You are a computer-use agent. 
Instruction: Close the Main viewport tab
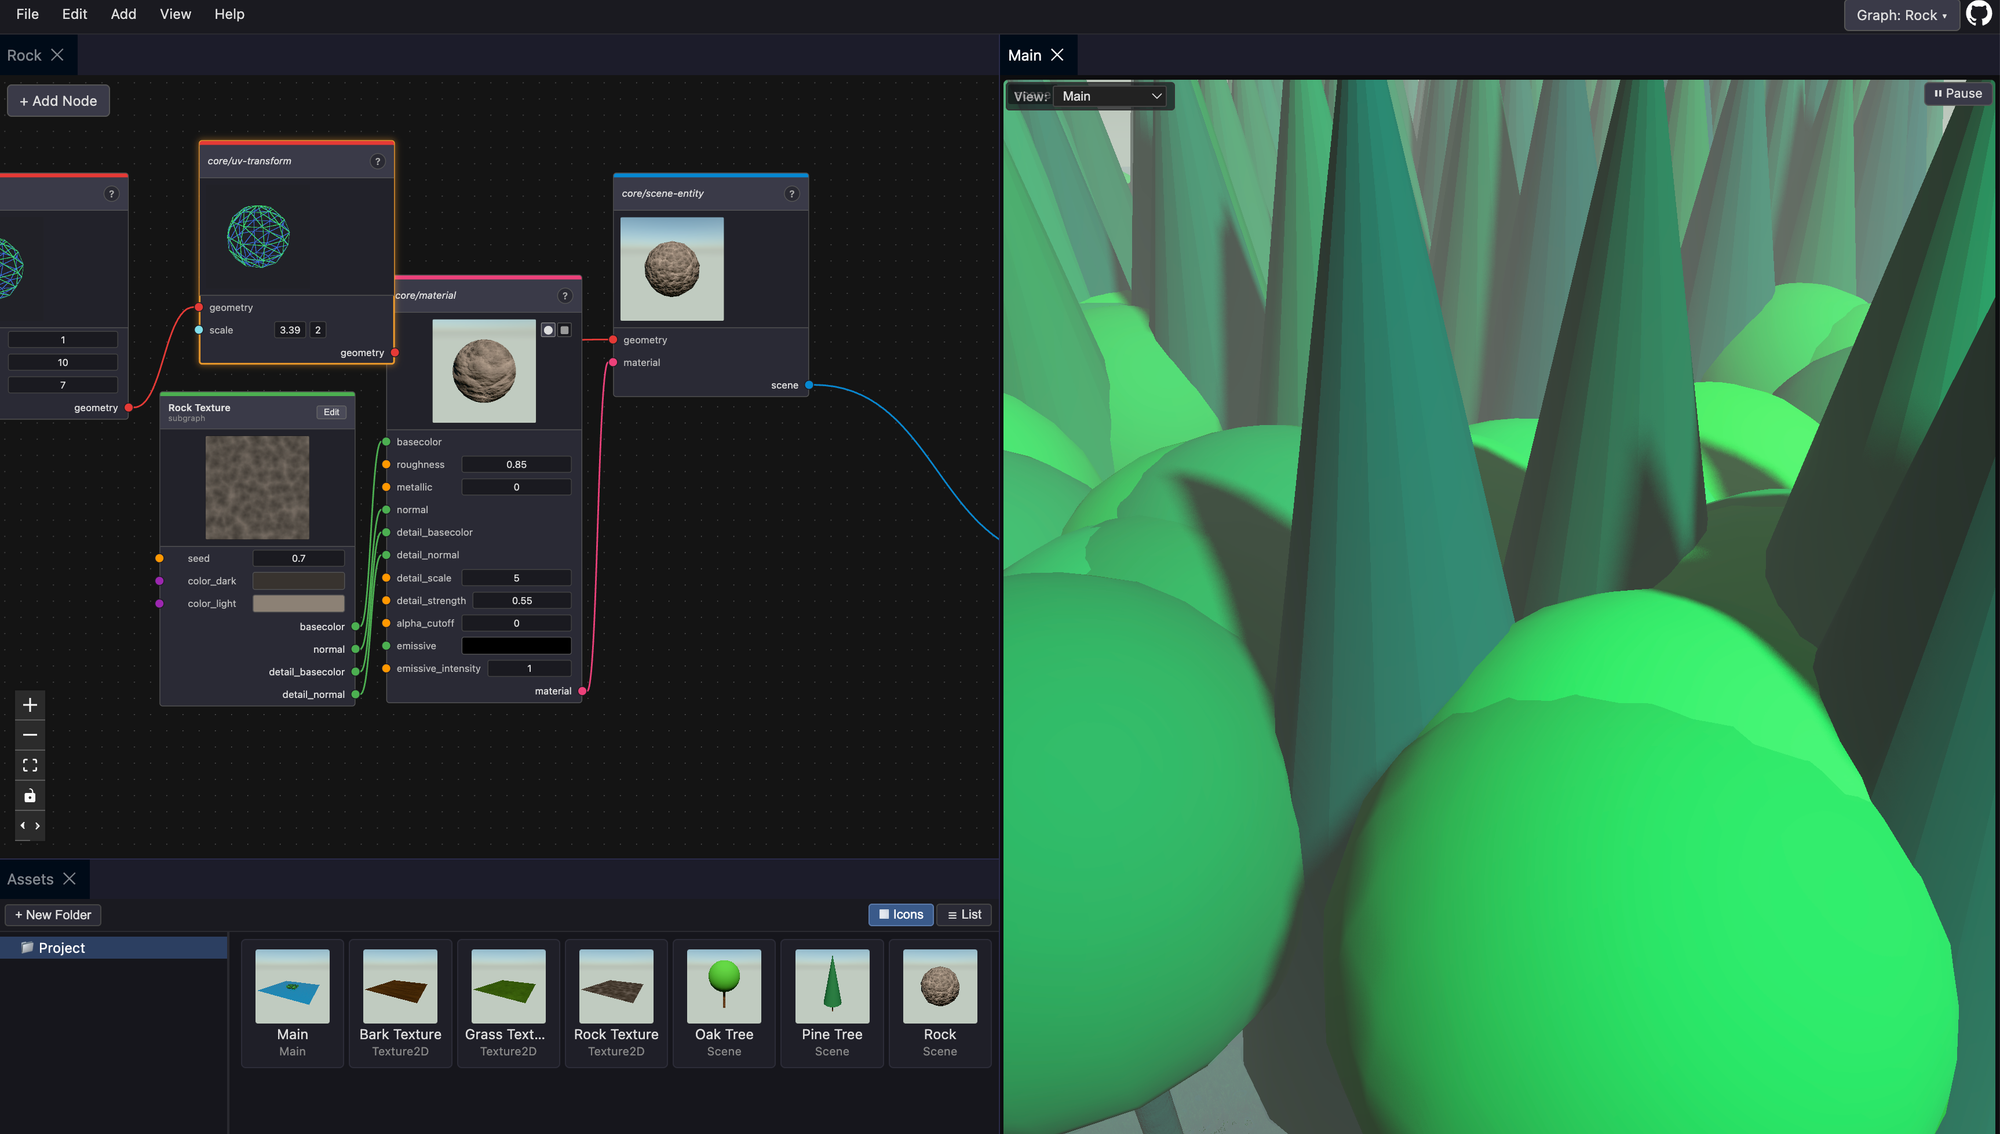(1057, 55)
